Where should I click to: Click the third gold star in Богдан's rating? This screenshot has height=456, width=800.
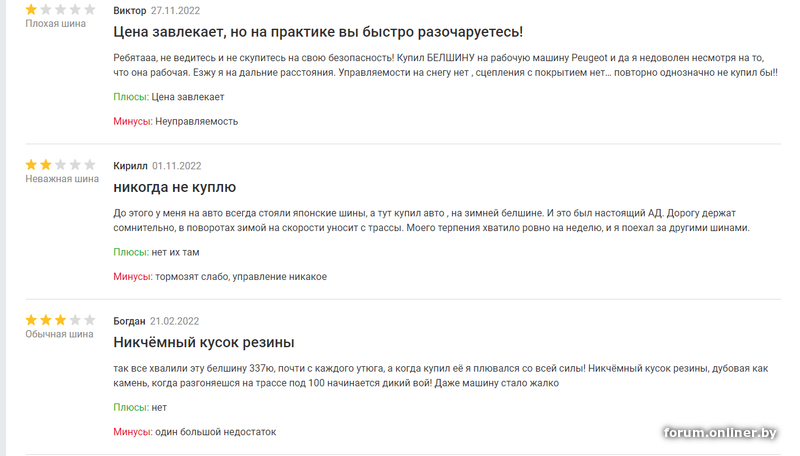(x=61, y=320)
